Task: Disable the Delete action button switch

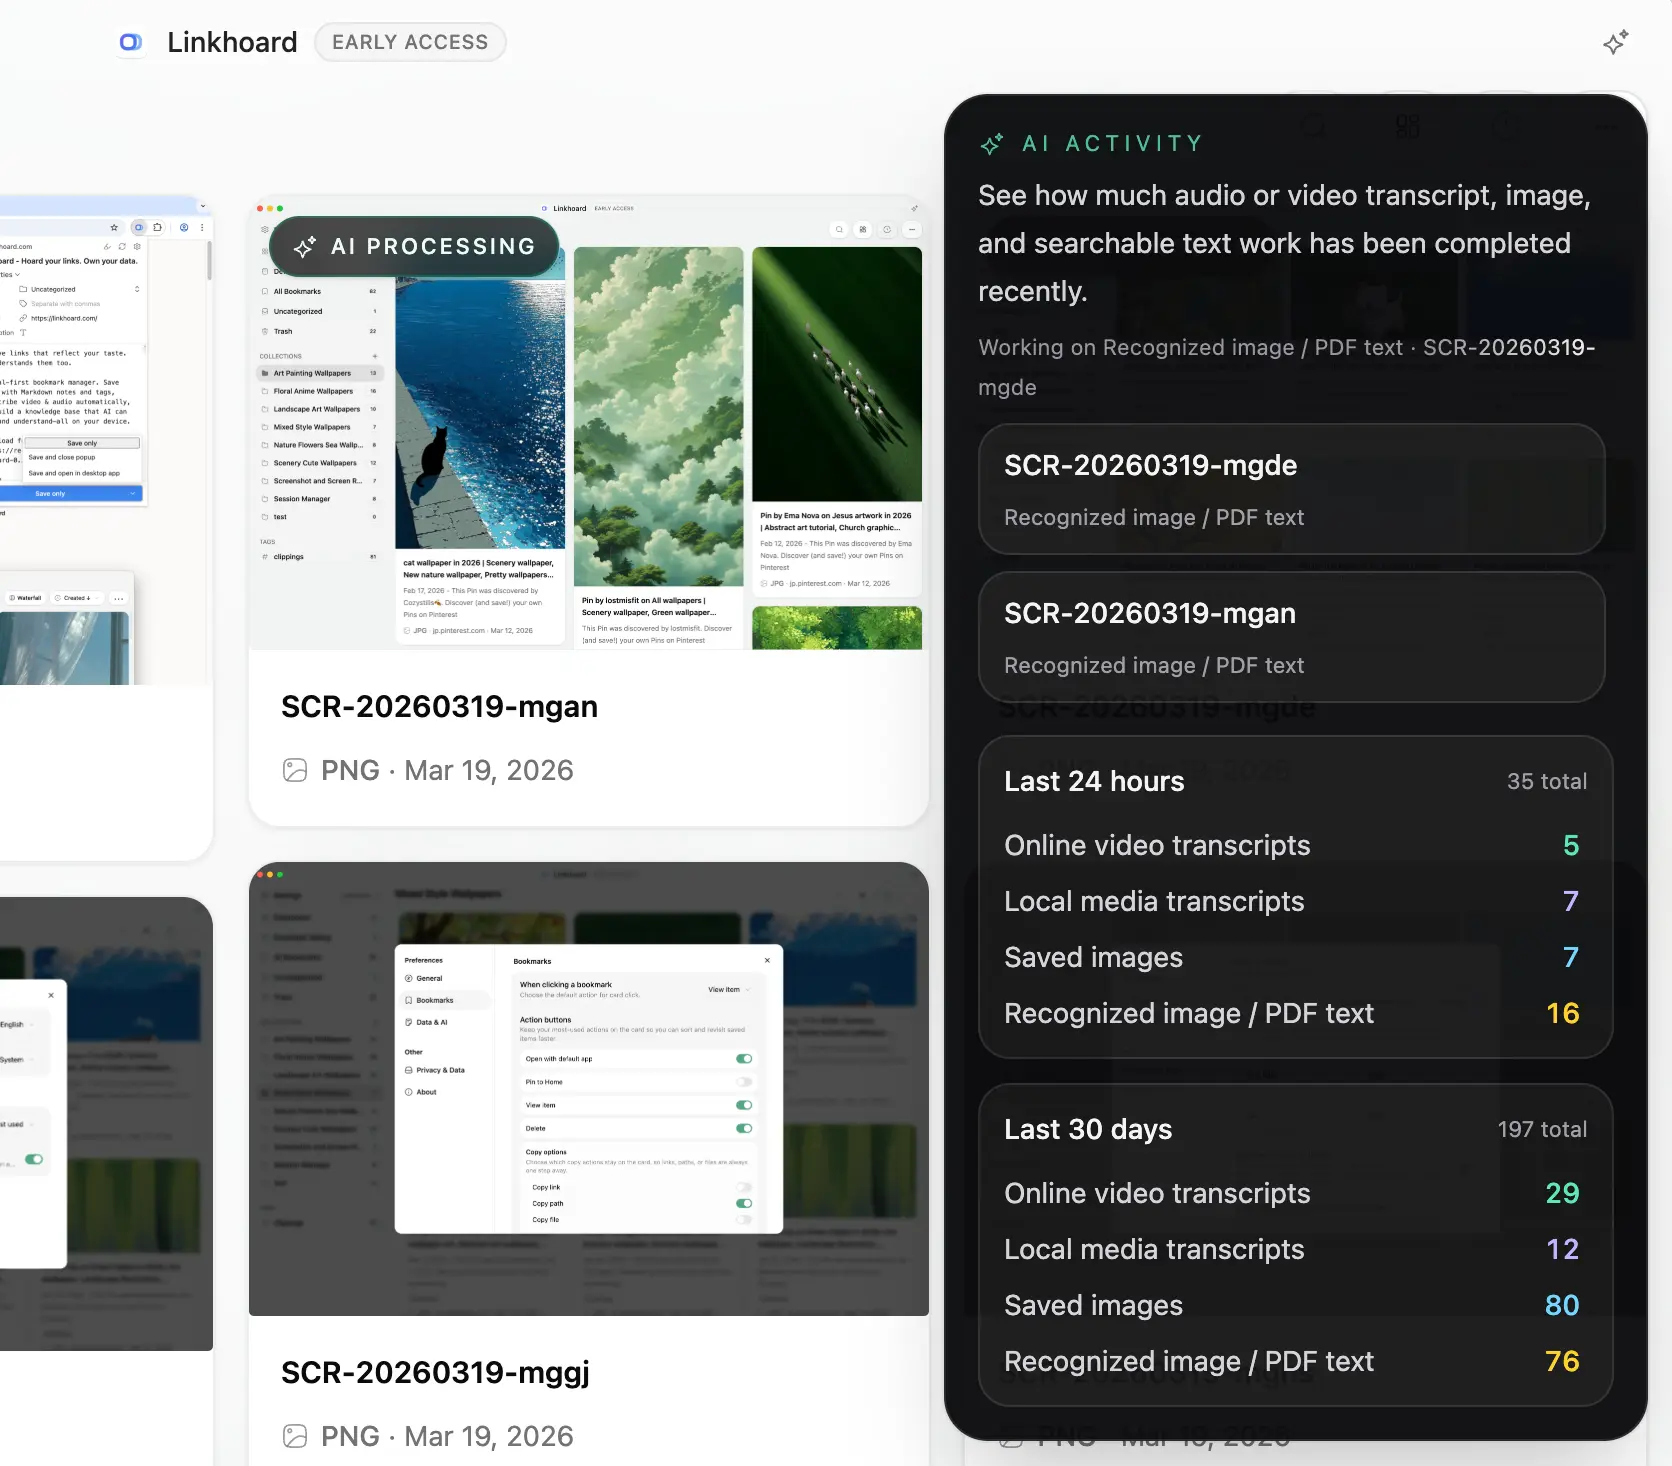Action: point(743,1128)
